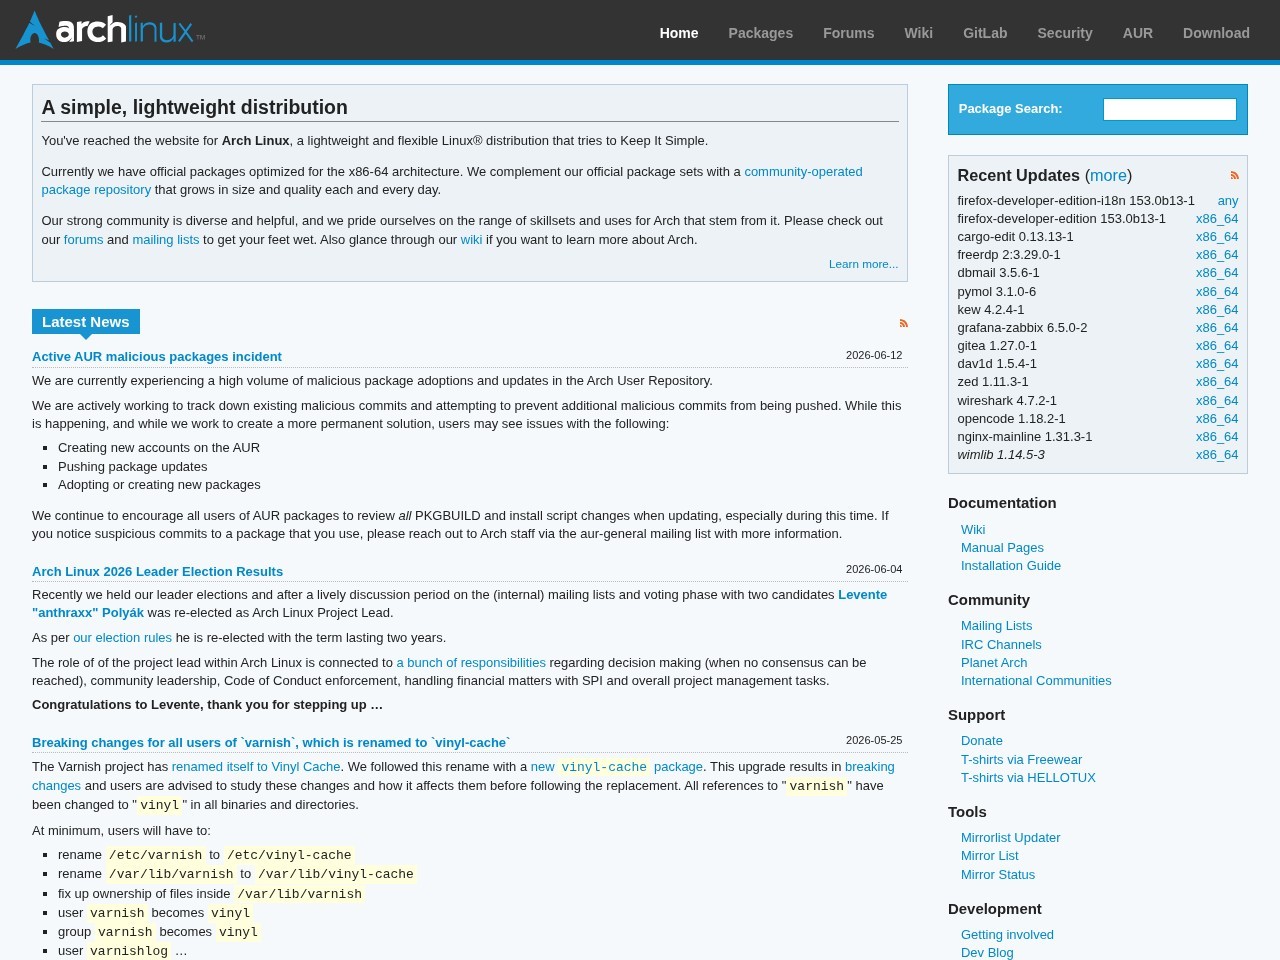Screen dimensions: 1280x960
Task: Open the Planet Arch link
Action: click(x=994, y=663)
